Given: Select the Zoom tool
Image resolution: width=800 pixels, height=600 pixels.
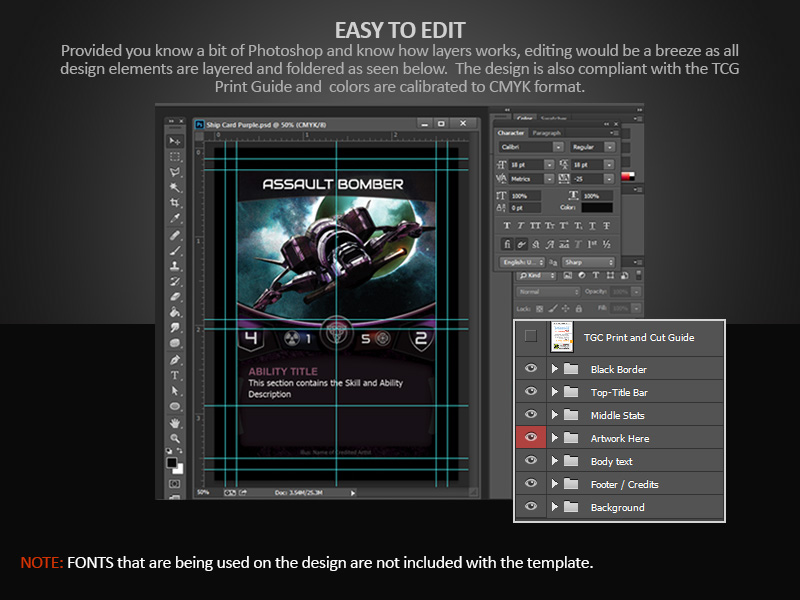Looking at the screenshot, I should click(175, 438).
